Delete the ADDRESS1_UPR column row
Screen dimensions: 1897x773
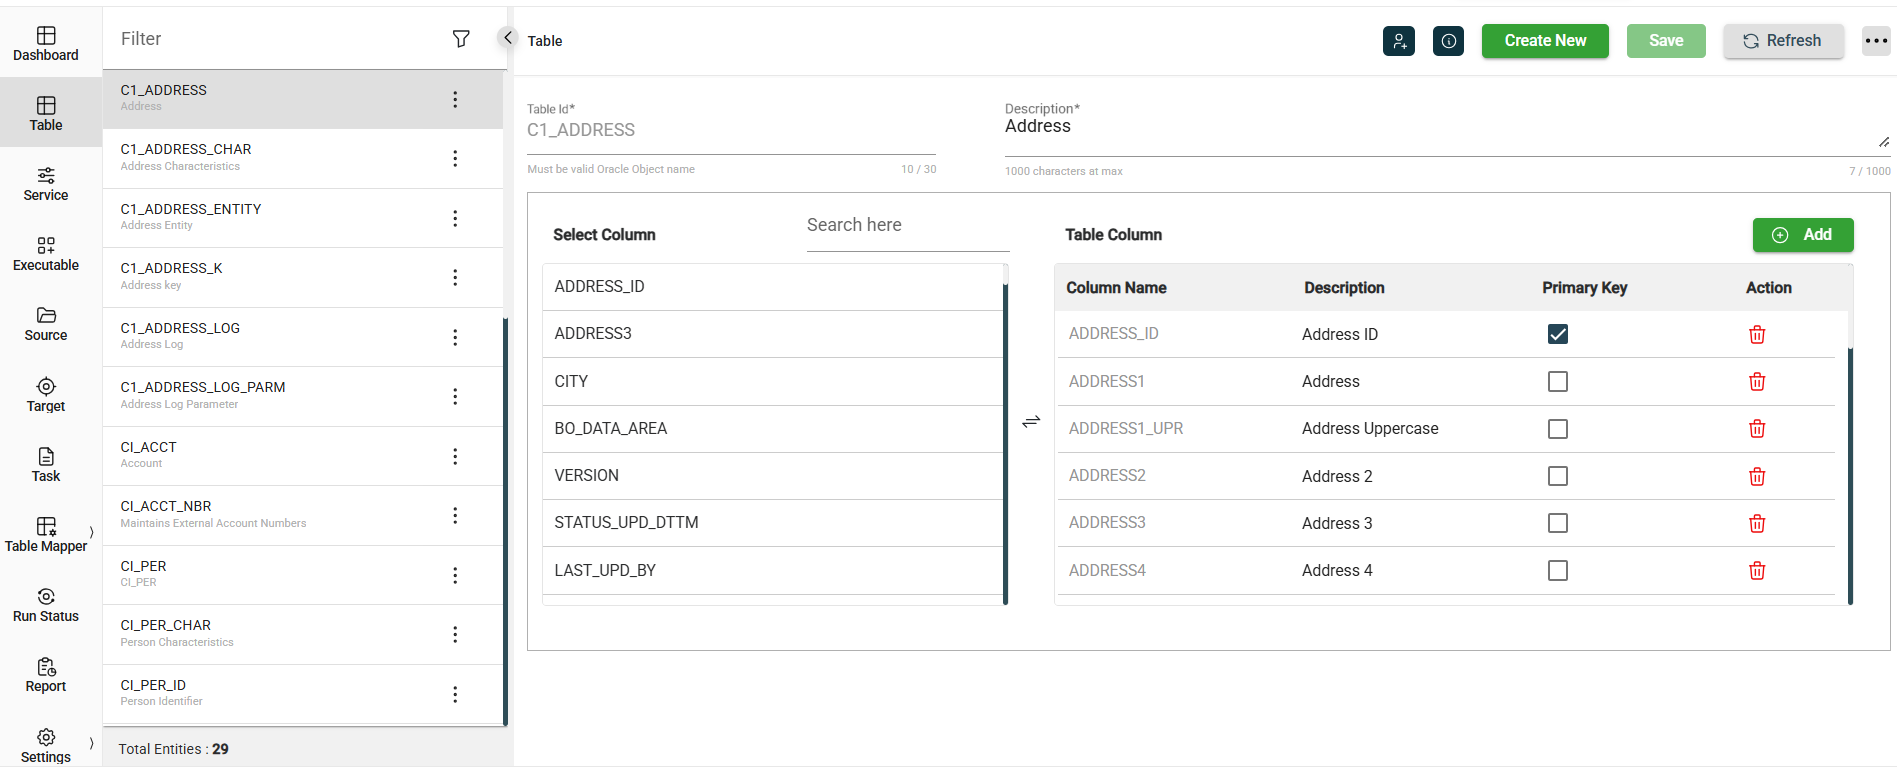click(1756, 429)
